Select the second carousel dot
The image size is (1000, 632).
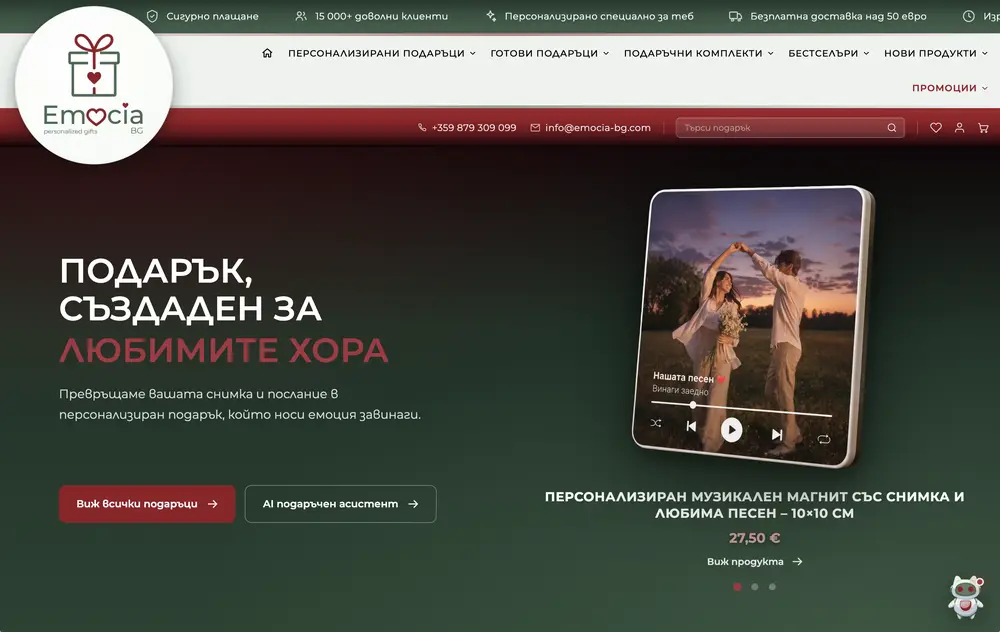(x=754, y=587)
